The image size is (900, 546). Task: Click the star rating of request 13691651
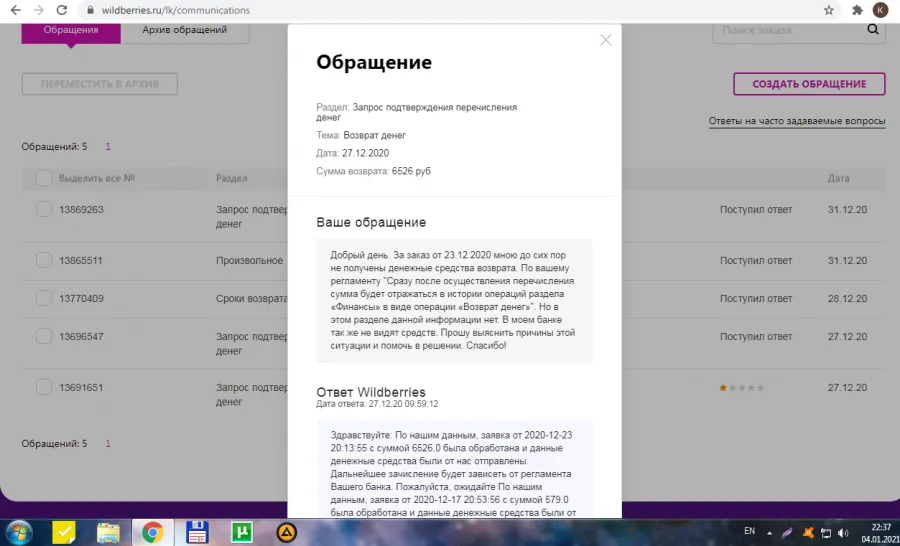tap(742, 388)
